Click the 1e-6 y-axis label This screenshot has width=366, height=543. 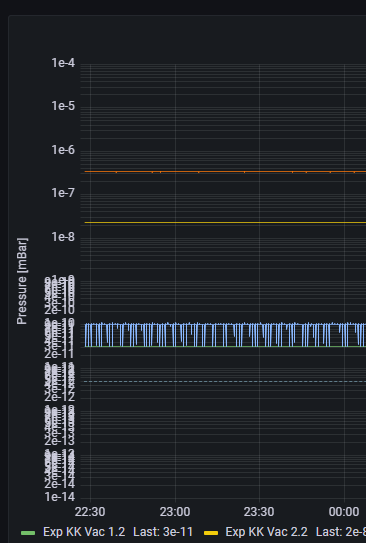tap(63, 150)
